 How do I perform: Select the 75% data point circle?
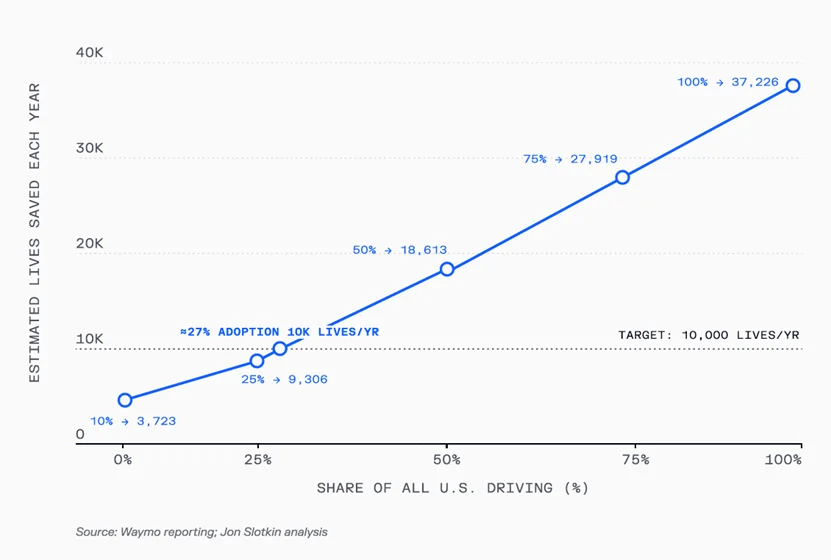622,177
